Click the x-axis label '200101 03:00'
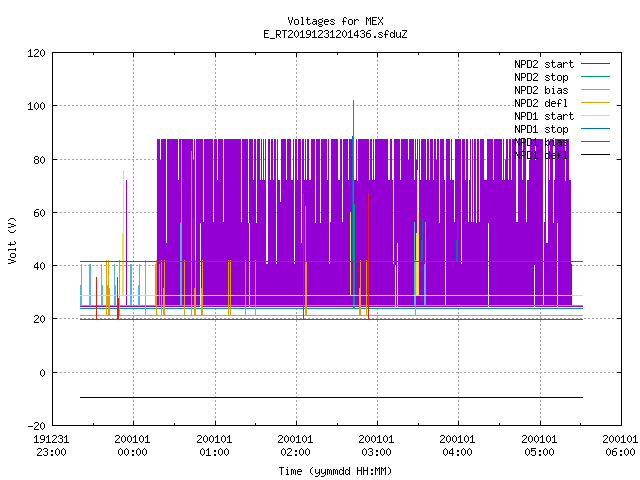This screenshot has width=640, height=480. tap(376, 446)
